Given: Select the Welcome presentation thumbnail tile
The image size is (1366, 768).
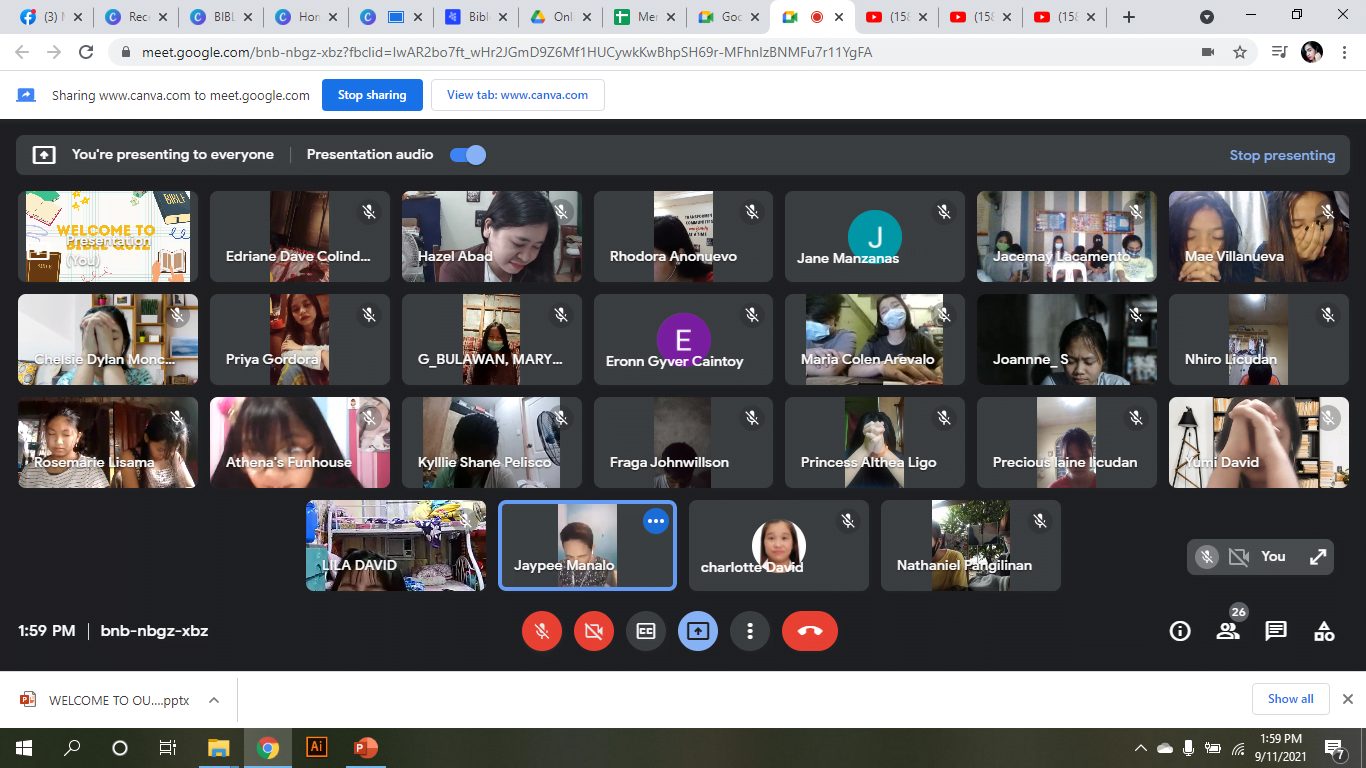Looking at the screenshot, I should (108, 237).
